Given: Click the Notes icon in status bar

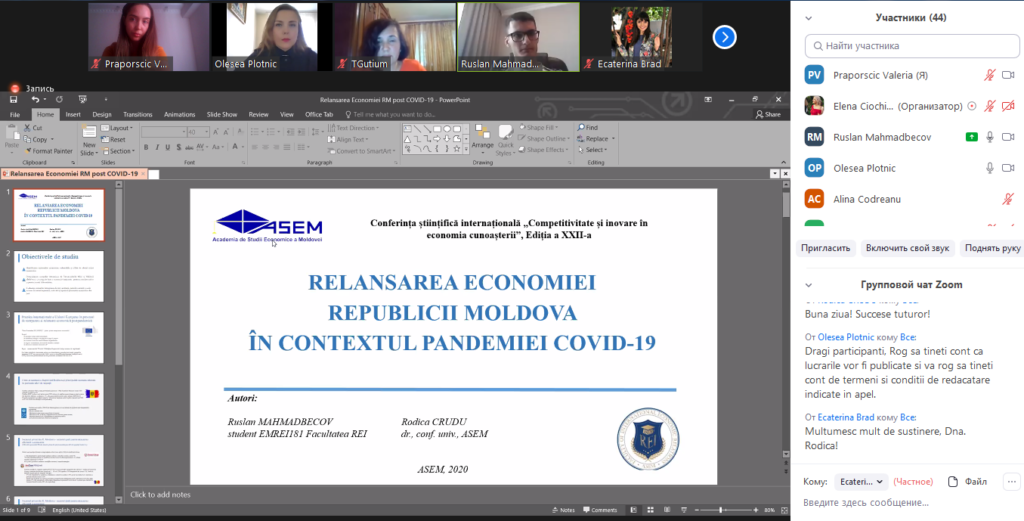Looking at the screenshot, I should pos(564,510).
